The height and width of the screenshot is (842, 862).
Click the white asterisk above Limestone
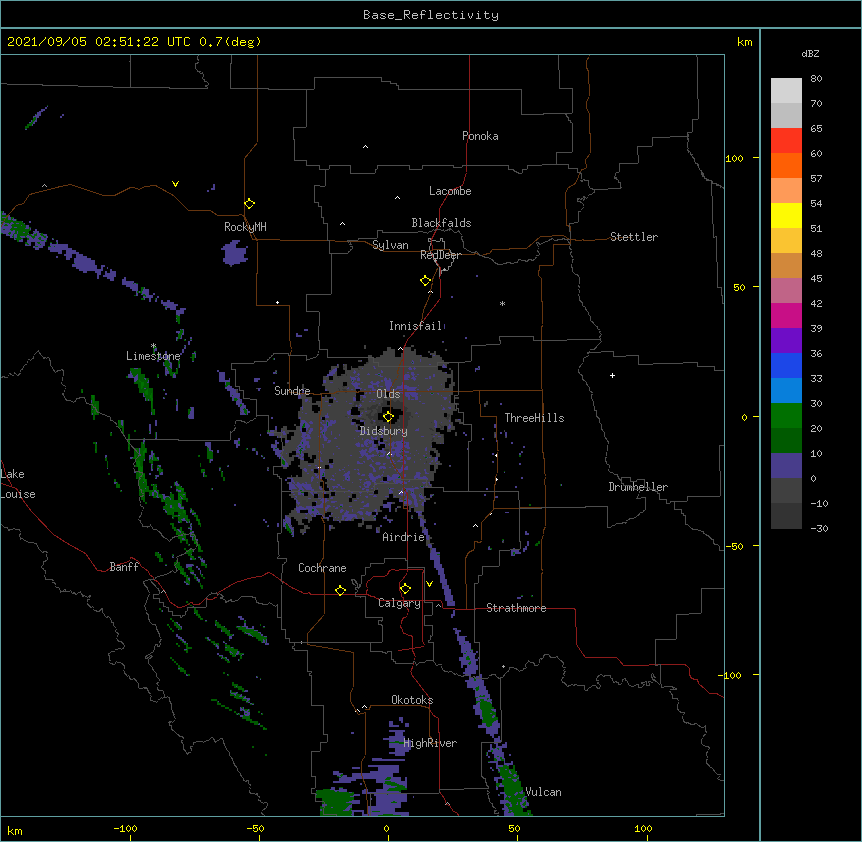click(x=153, y=346)
